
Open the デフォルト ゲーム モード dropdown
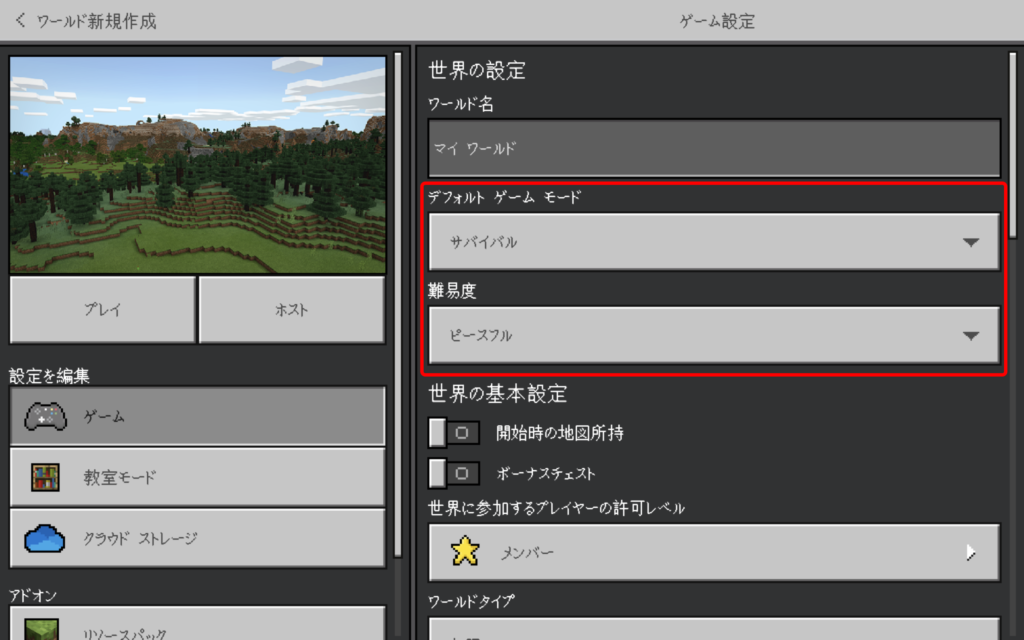point(714,242)
